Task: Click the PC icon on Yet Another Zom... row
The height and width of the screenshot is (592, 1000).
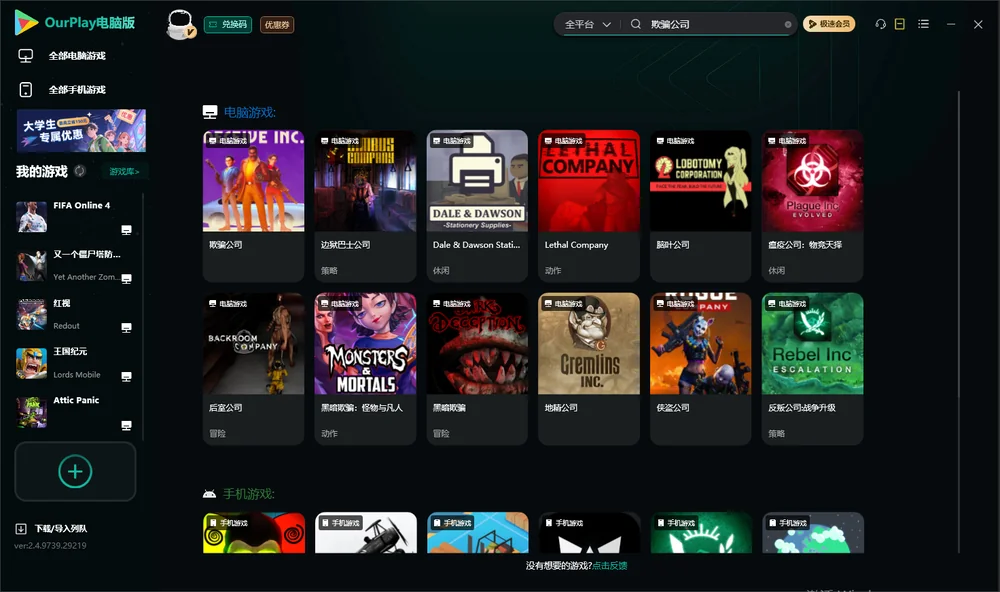Action: [x=126, y=279]
